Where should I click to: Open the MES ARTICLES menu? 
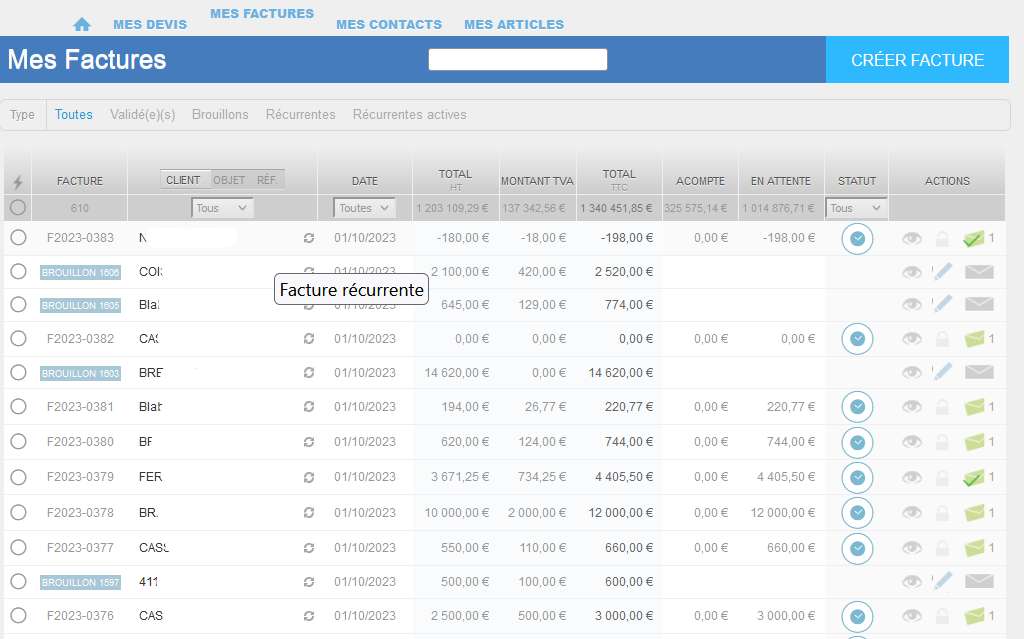(514, 25)
